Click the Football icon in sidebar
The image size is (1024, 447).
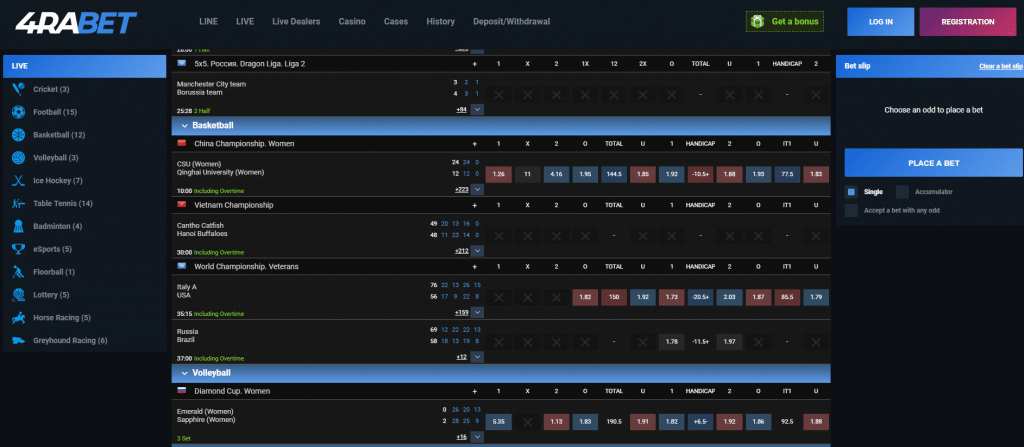click(x=18, y=112)
